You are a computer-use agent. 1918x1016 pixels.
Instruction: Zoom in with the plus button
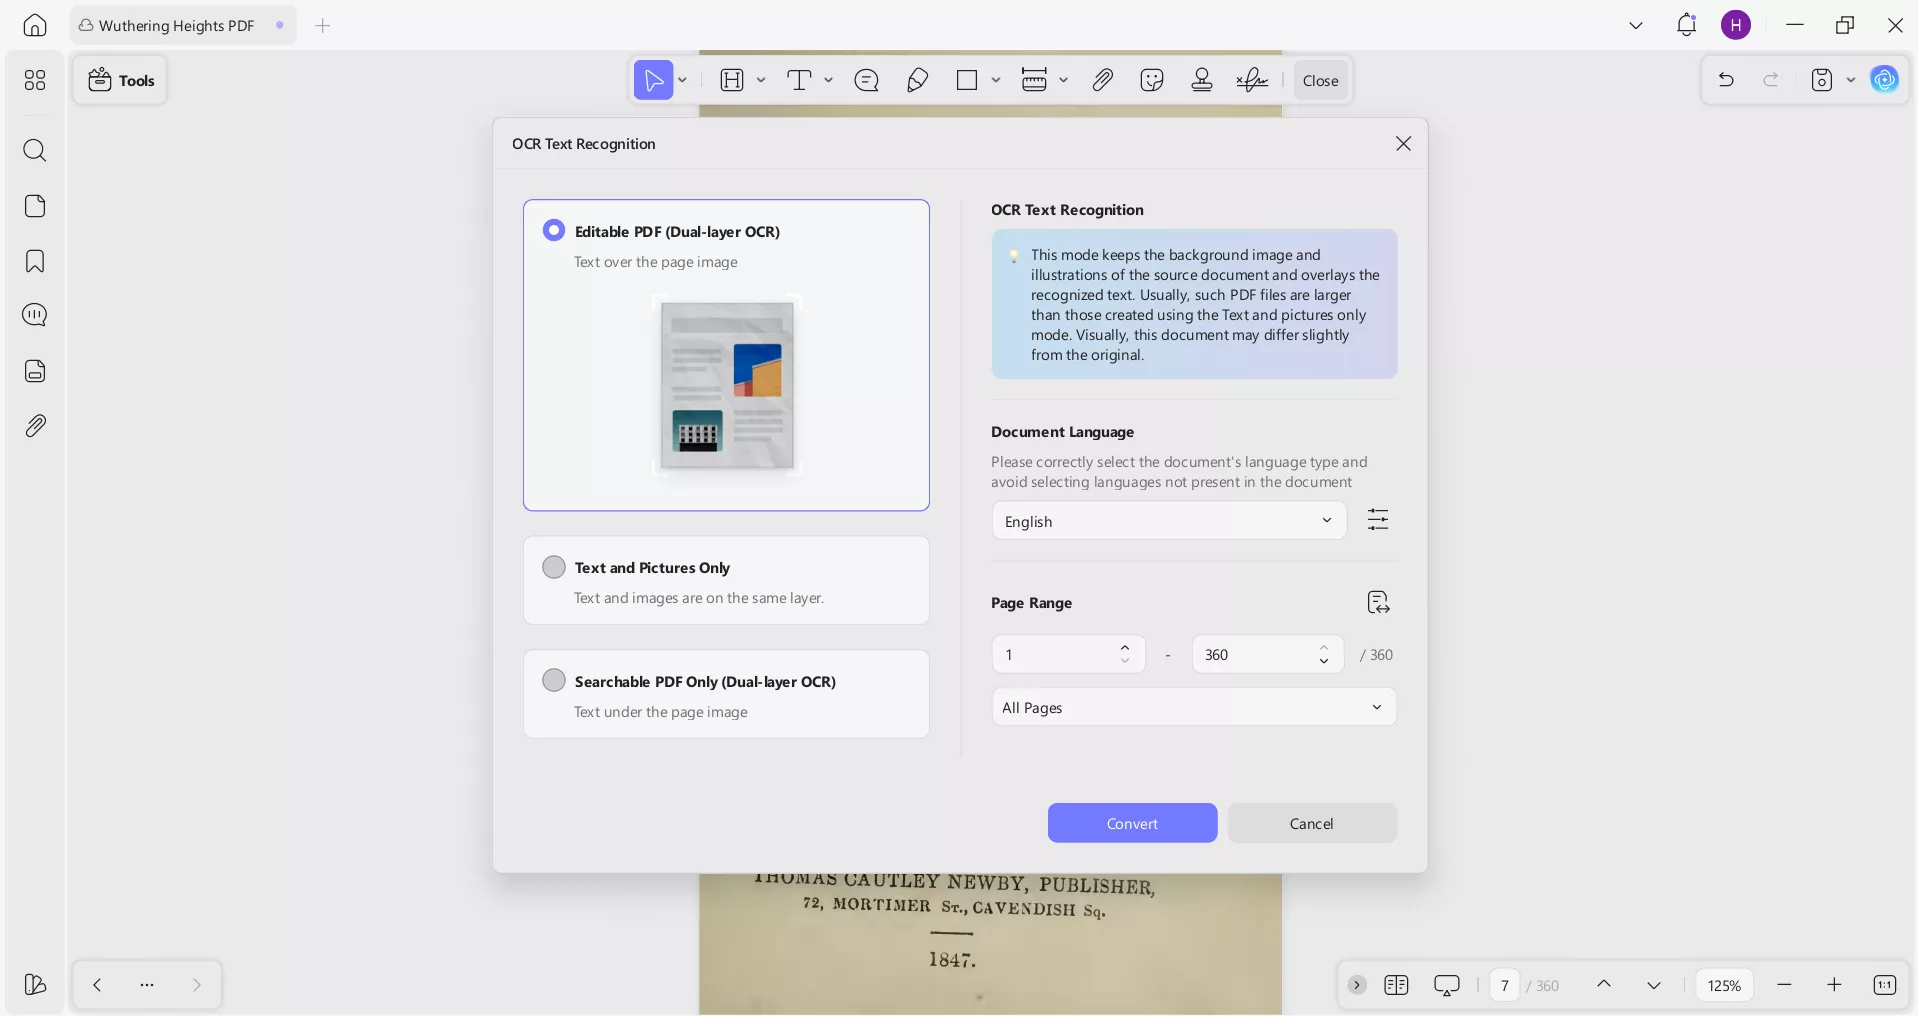pos(1834,985)
